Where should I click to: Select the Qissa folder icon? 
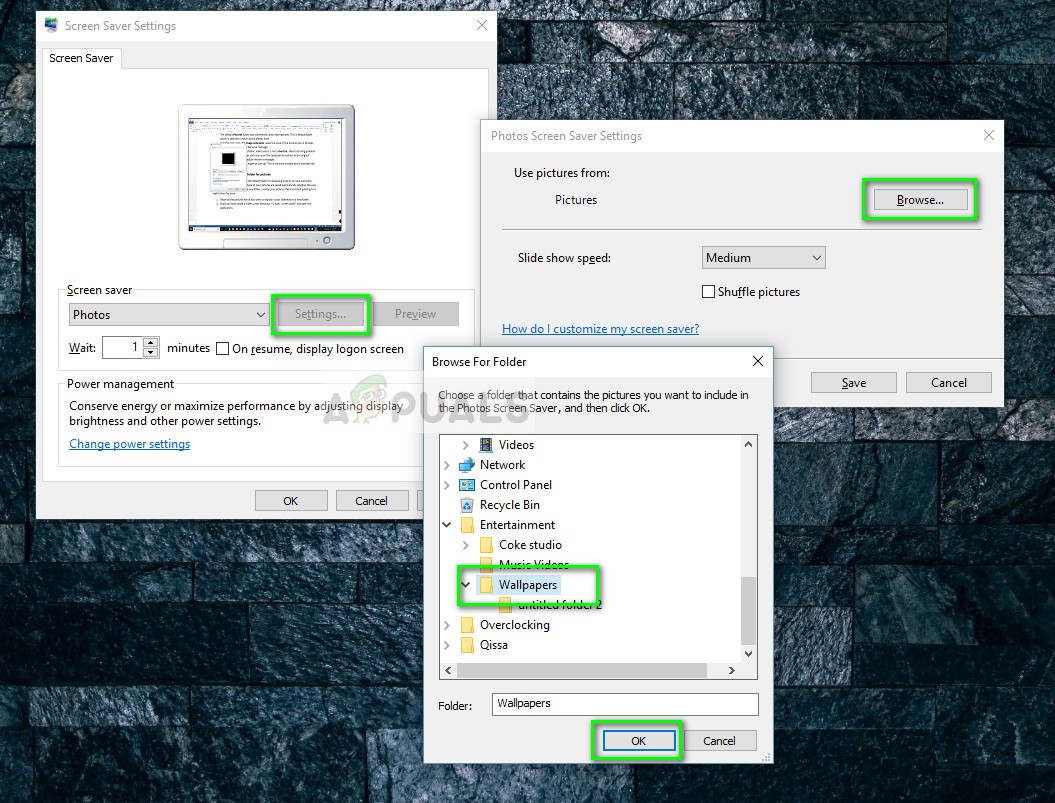[x=469, y=644]
